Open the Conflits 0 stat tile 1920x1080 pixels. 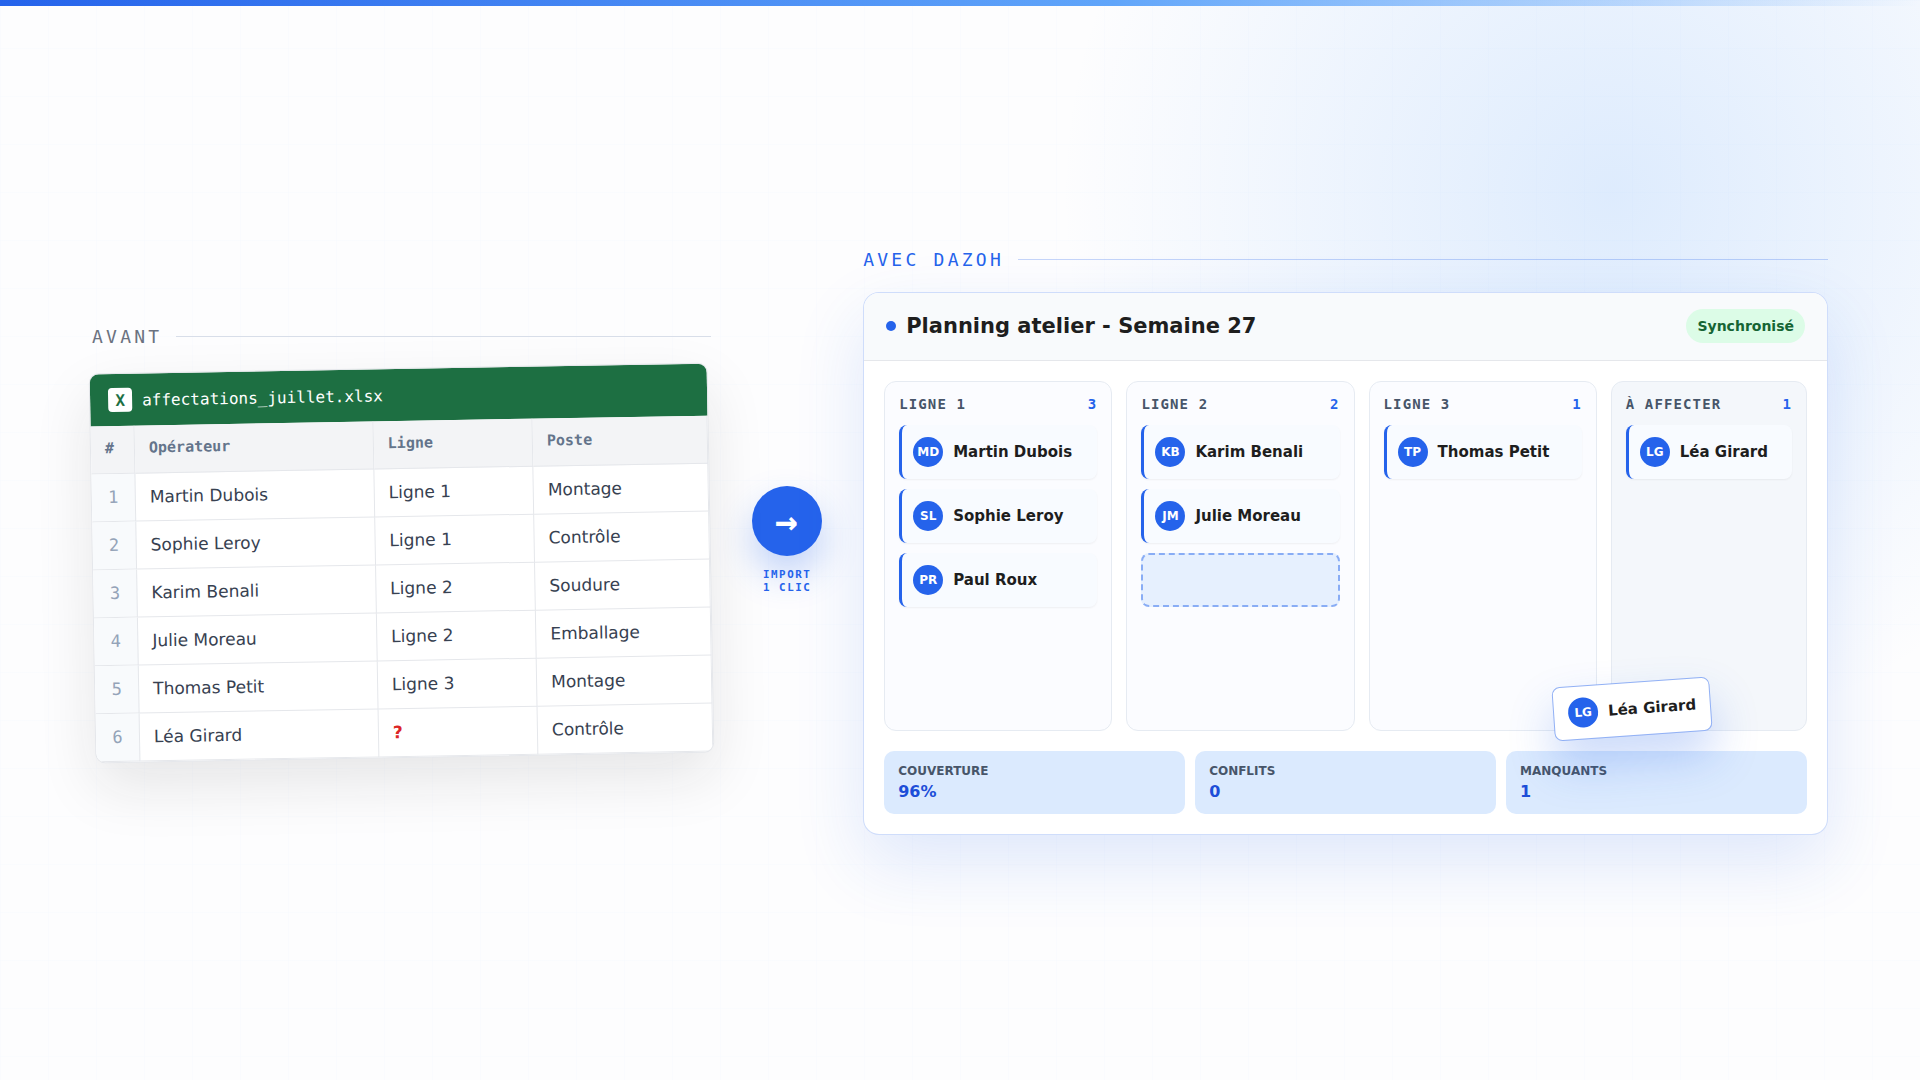click(x=1345, y=782)
